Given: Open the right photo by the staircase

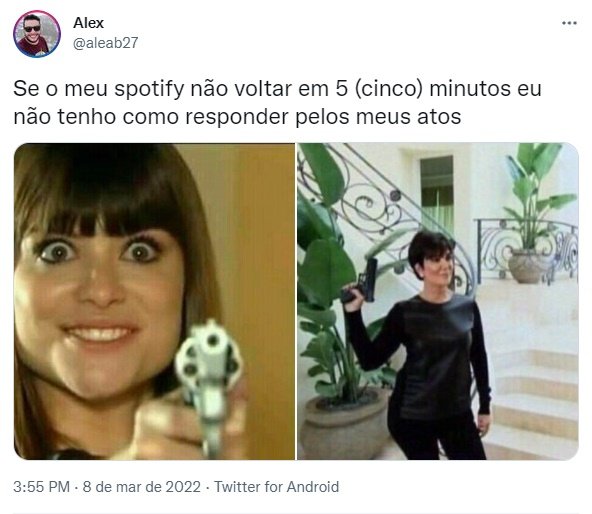Looking at the screenshot, I should [438, 301].
